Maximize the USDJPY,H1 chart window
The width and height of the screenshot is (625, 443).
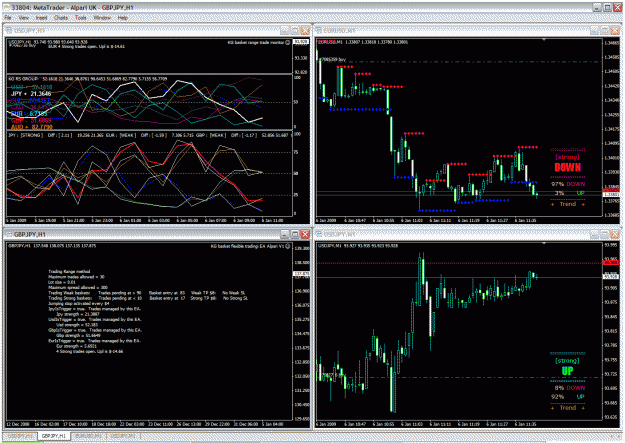coord(295,31)
